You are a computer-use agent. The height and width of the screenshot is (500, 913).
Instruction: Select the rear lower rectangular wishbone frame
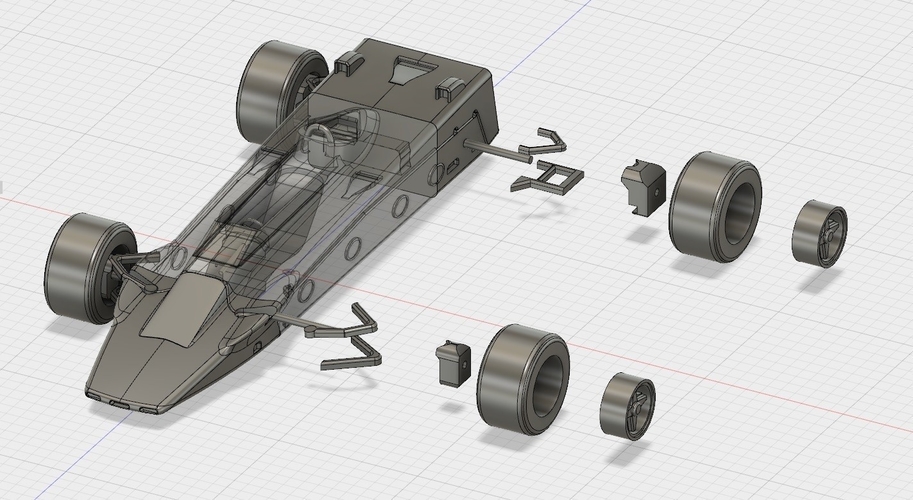pyautogui.click(x=547, y=176)
